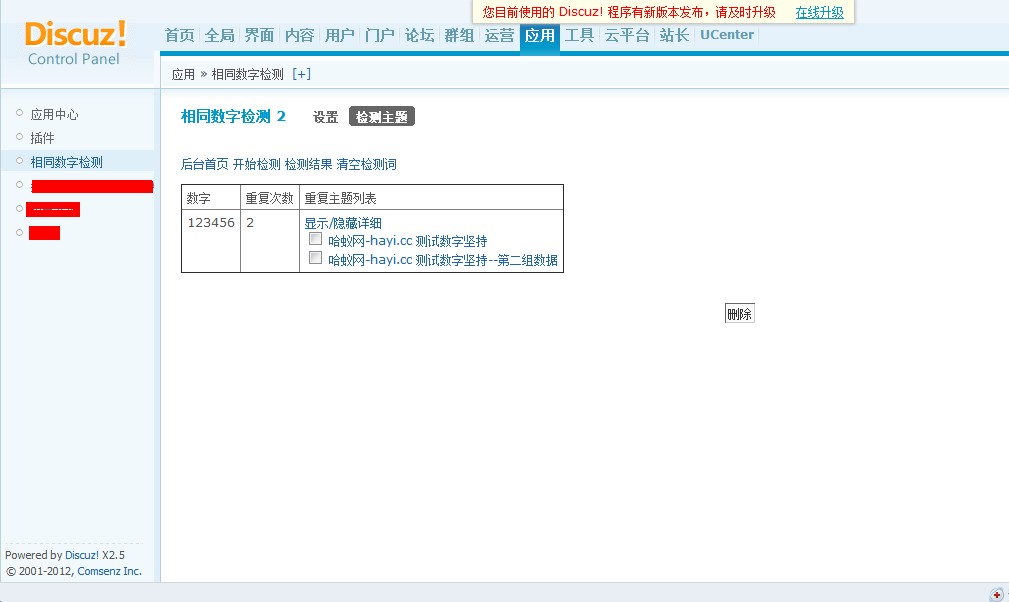This screenshot has height=602, width=1009.
Task: Open the 云平台 menu item
Action: pyautogui.click(x=626, y=35)
